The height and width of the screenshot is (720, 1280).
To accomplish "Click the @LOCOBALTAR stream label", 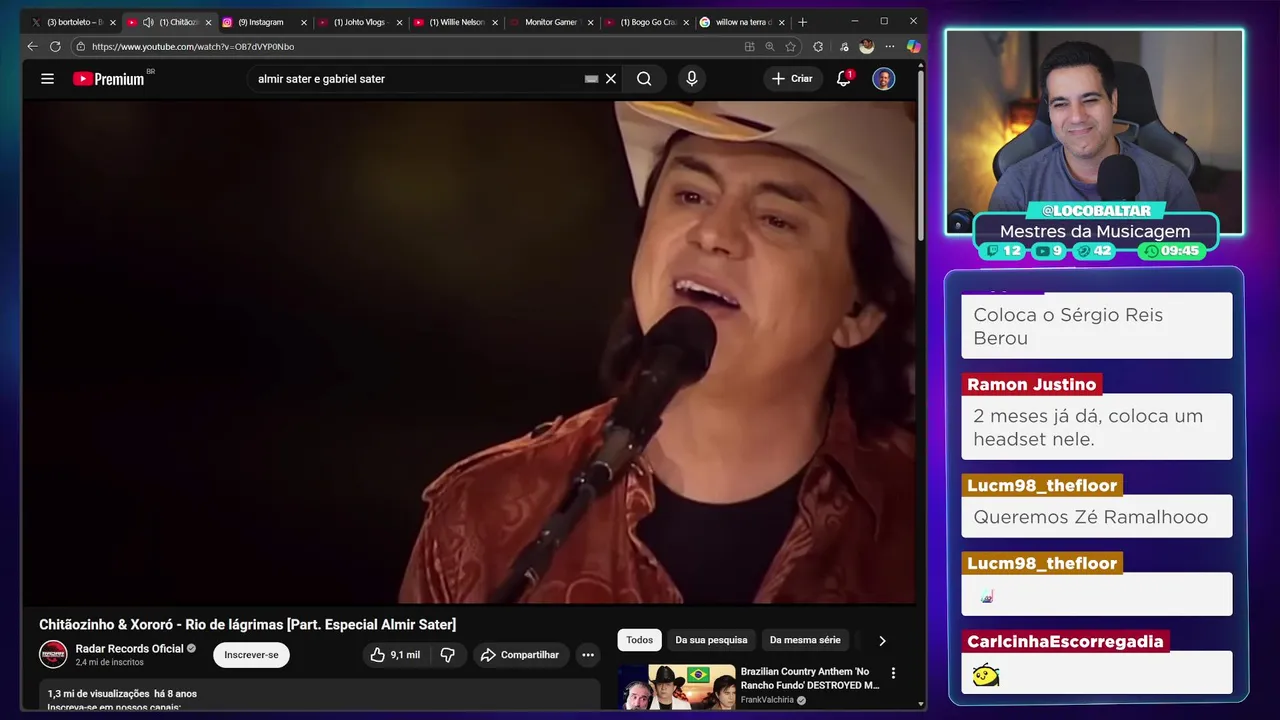I will pos(1096,211).
